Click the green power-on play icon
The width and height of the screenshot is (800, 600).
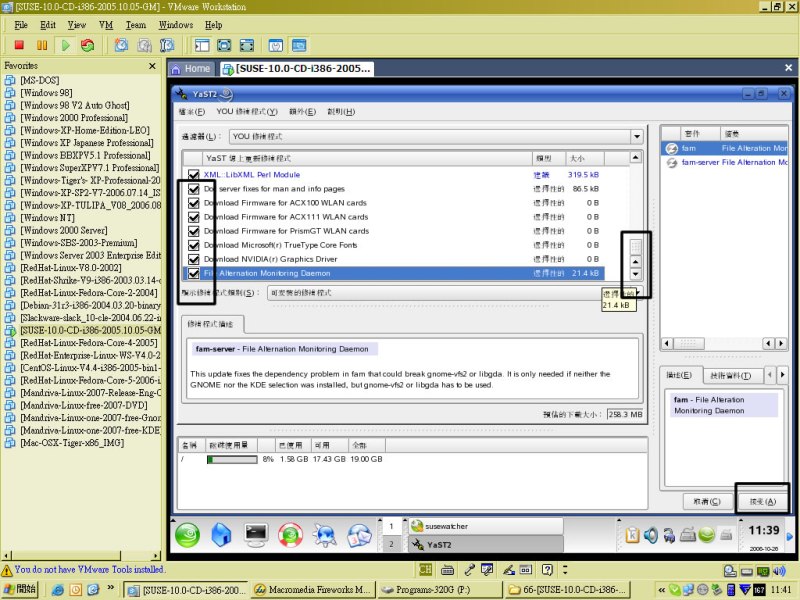point(65,45)
